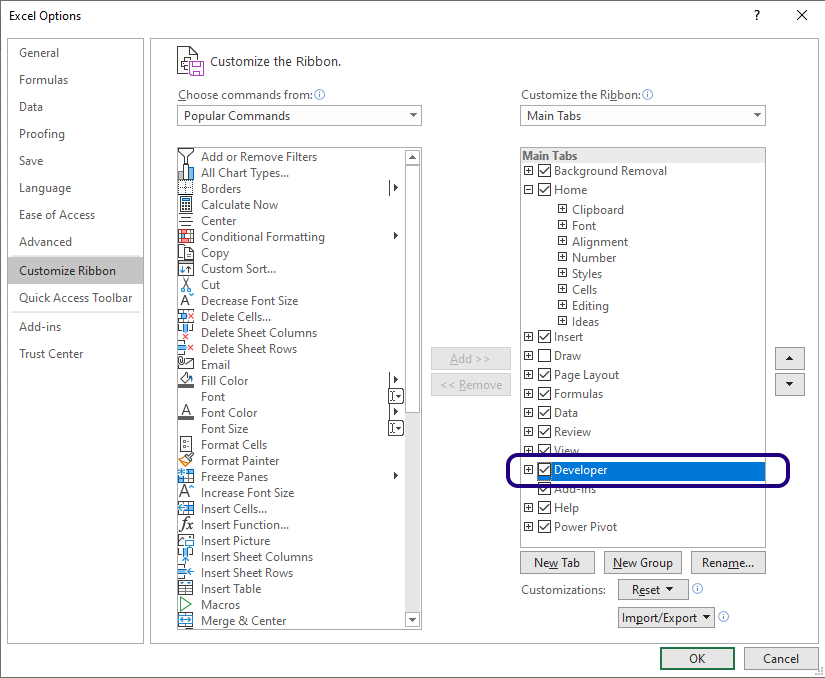Click the Move Up arrow button
Viewport: 825px width, 678px height.
[x=789, y=359]
